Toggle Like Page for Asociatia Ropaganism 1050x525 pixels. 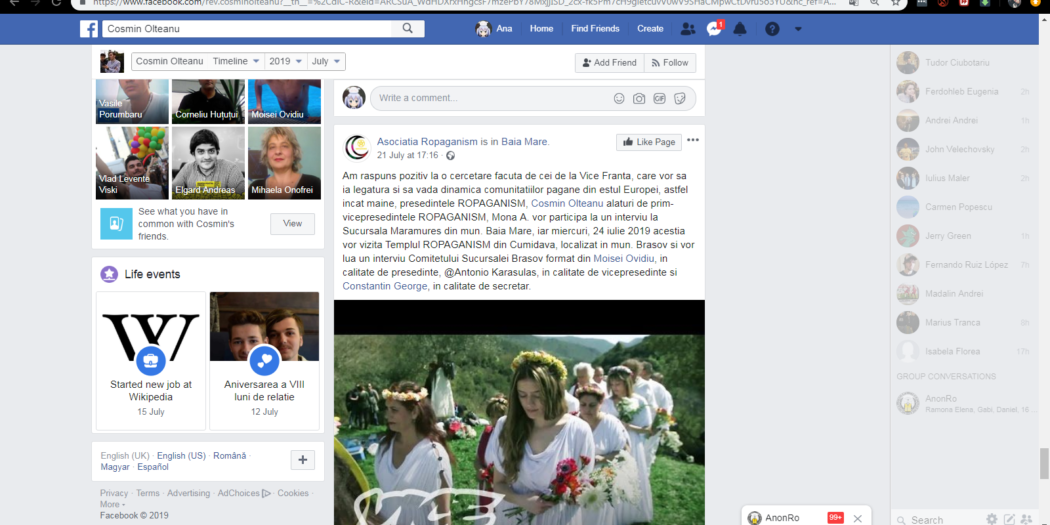[x=648, y=142]
